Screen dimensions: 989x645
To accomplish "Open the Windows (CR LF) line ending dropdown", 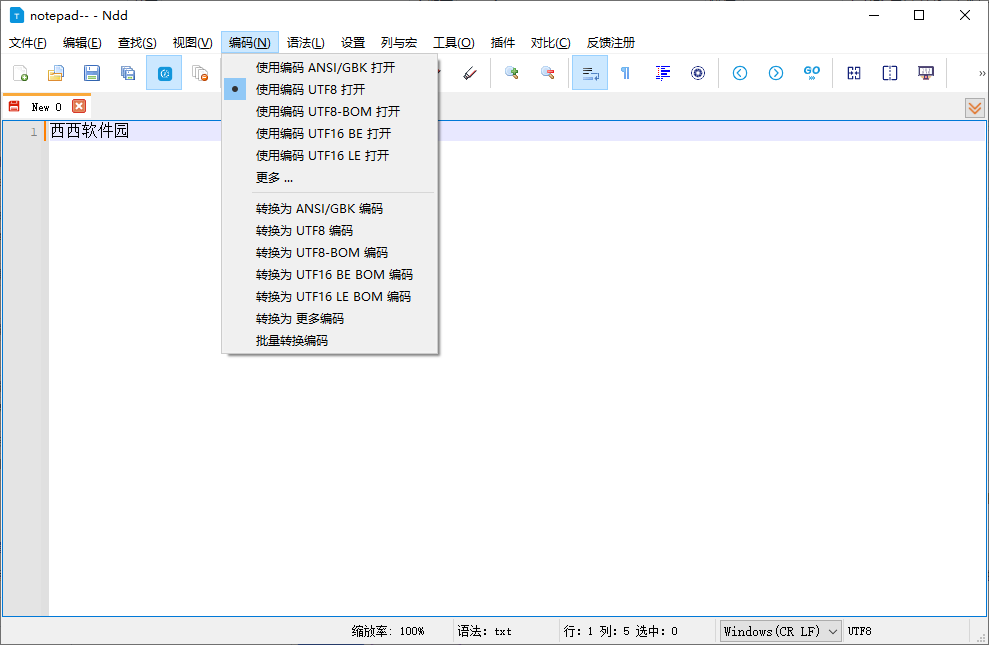I will point(780,631).
